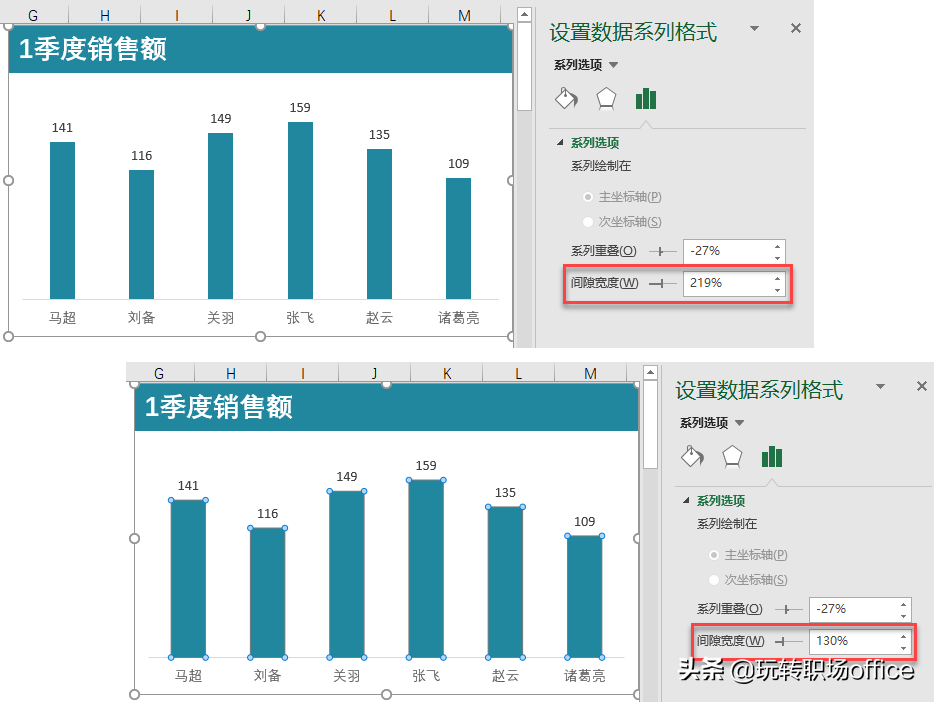Click data label 135 in top chart
Viewport: 934px width, 702px height.
379,135
